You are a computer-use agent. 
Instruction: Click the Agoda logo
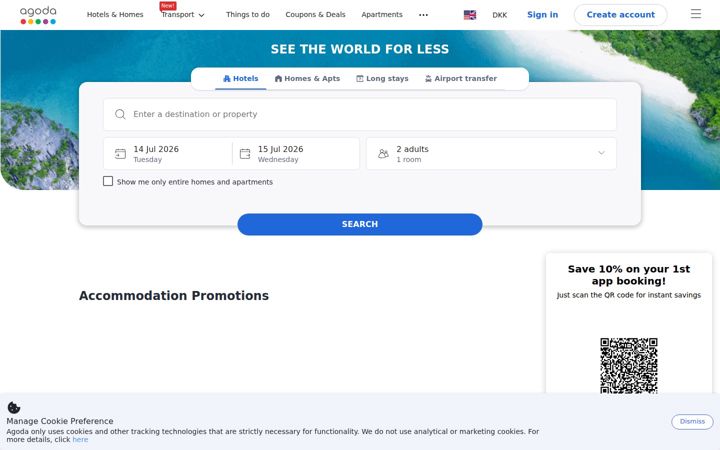[x=38, y=15]
